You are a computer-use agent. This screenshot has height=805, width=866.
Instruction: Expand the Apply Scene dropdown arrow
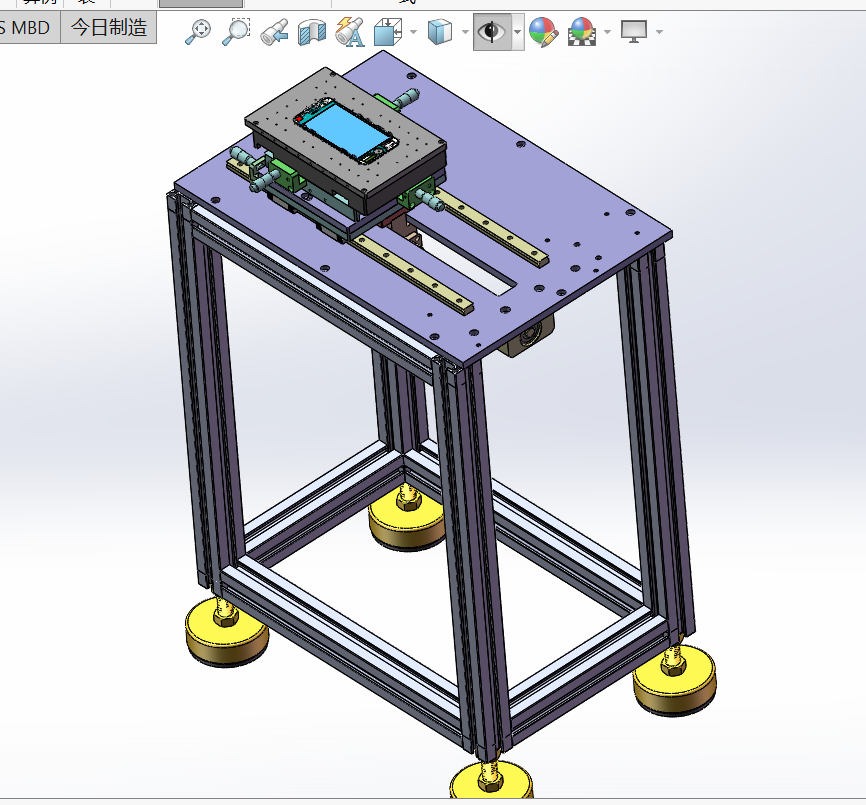[x=608, y=32]
